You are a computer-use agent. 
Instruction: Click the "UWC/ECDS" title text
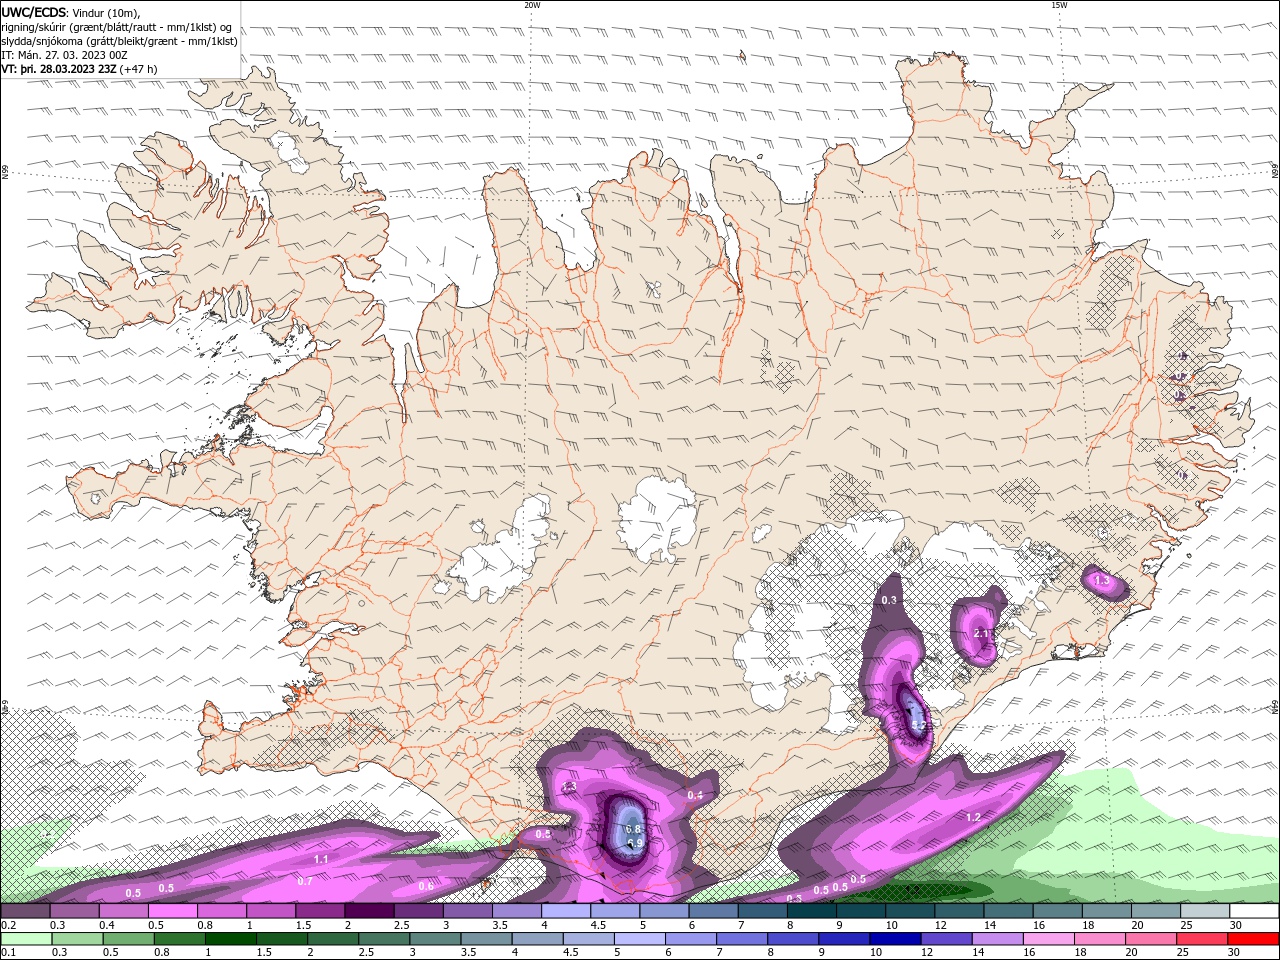pos(34,12)
